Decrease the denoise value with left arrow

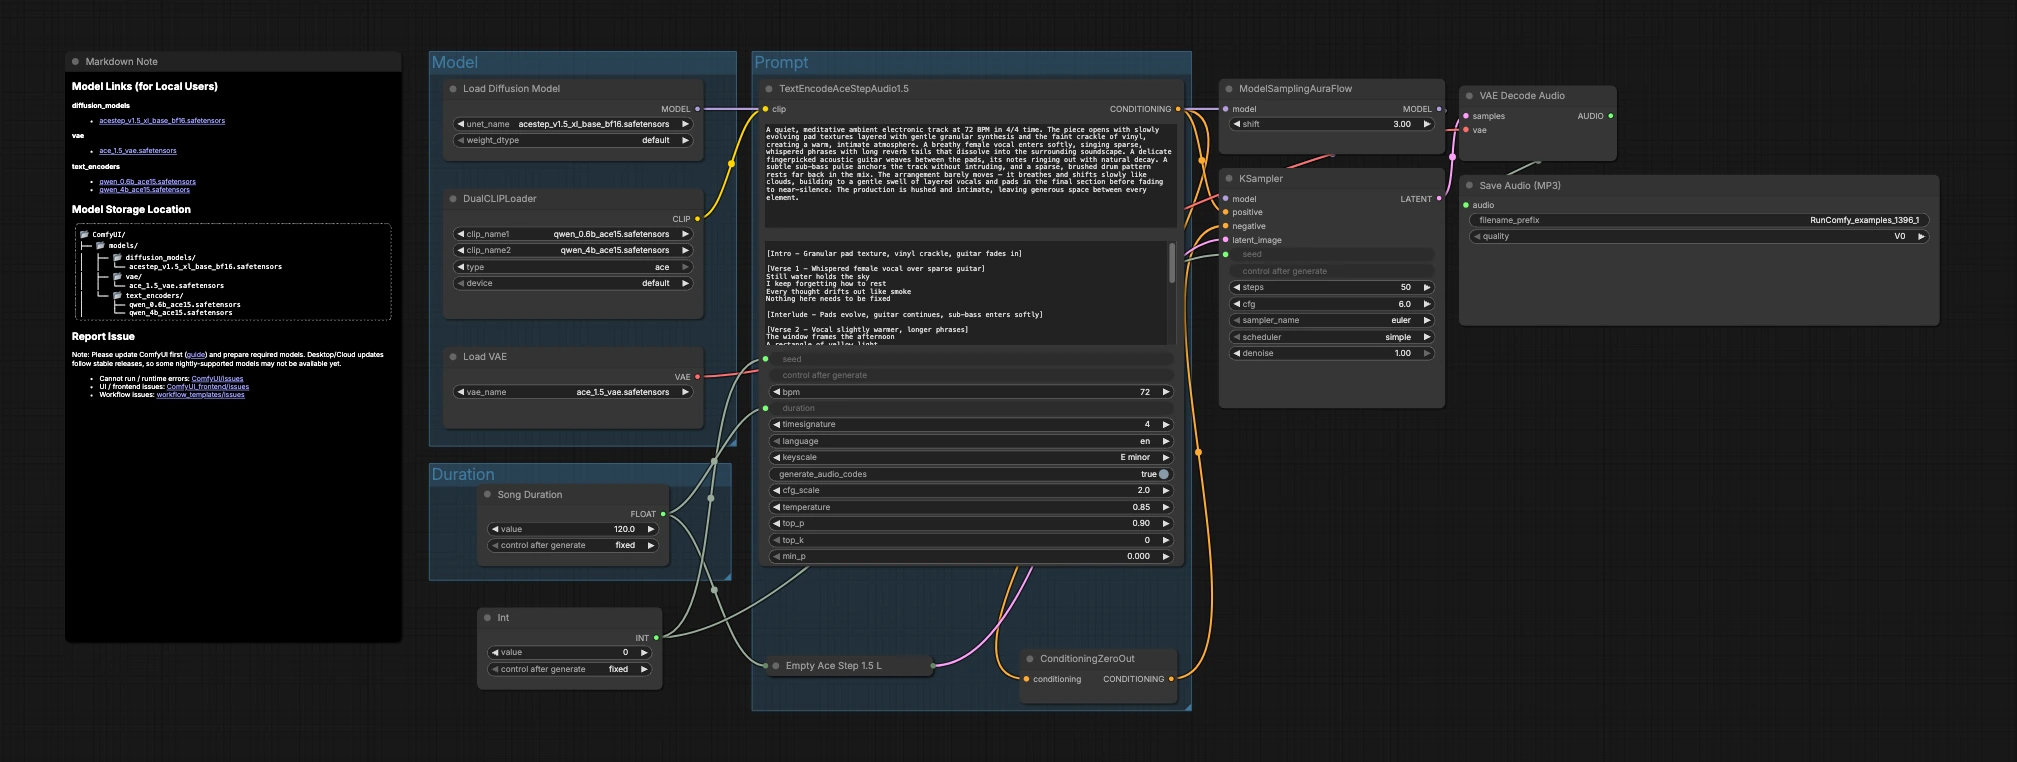click(1237, 353)
